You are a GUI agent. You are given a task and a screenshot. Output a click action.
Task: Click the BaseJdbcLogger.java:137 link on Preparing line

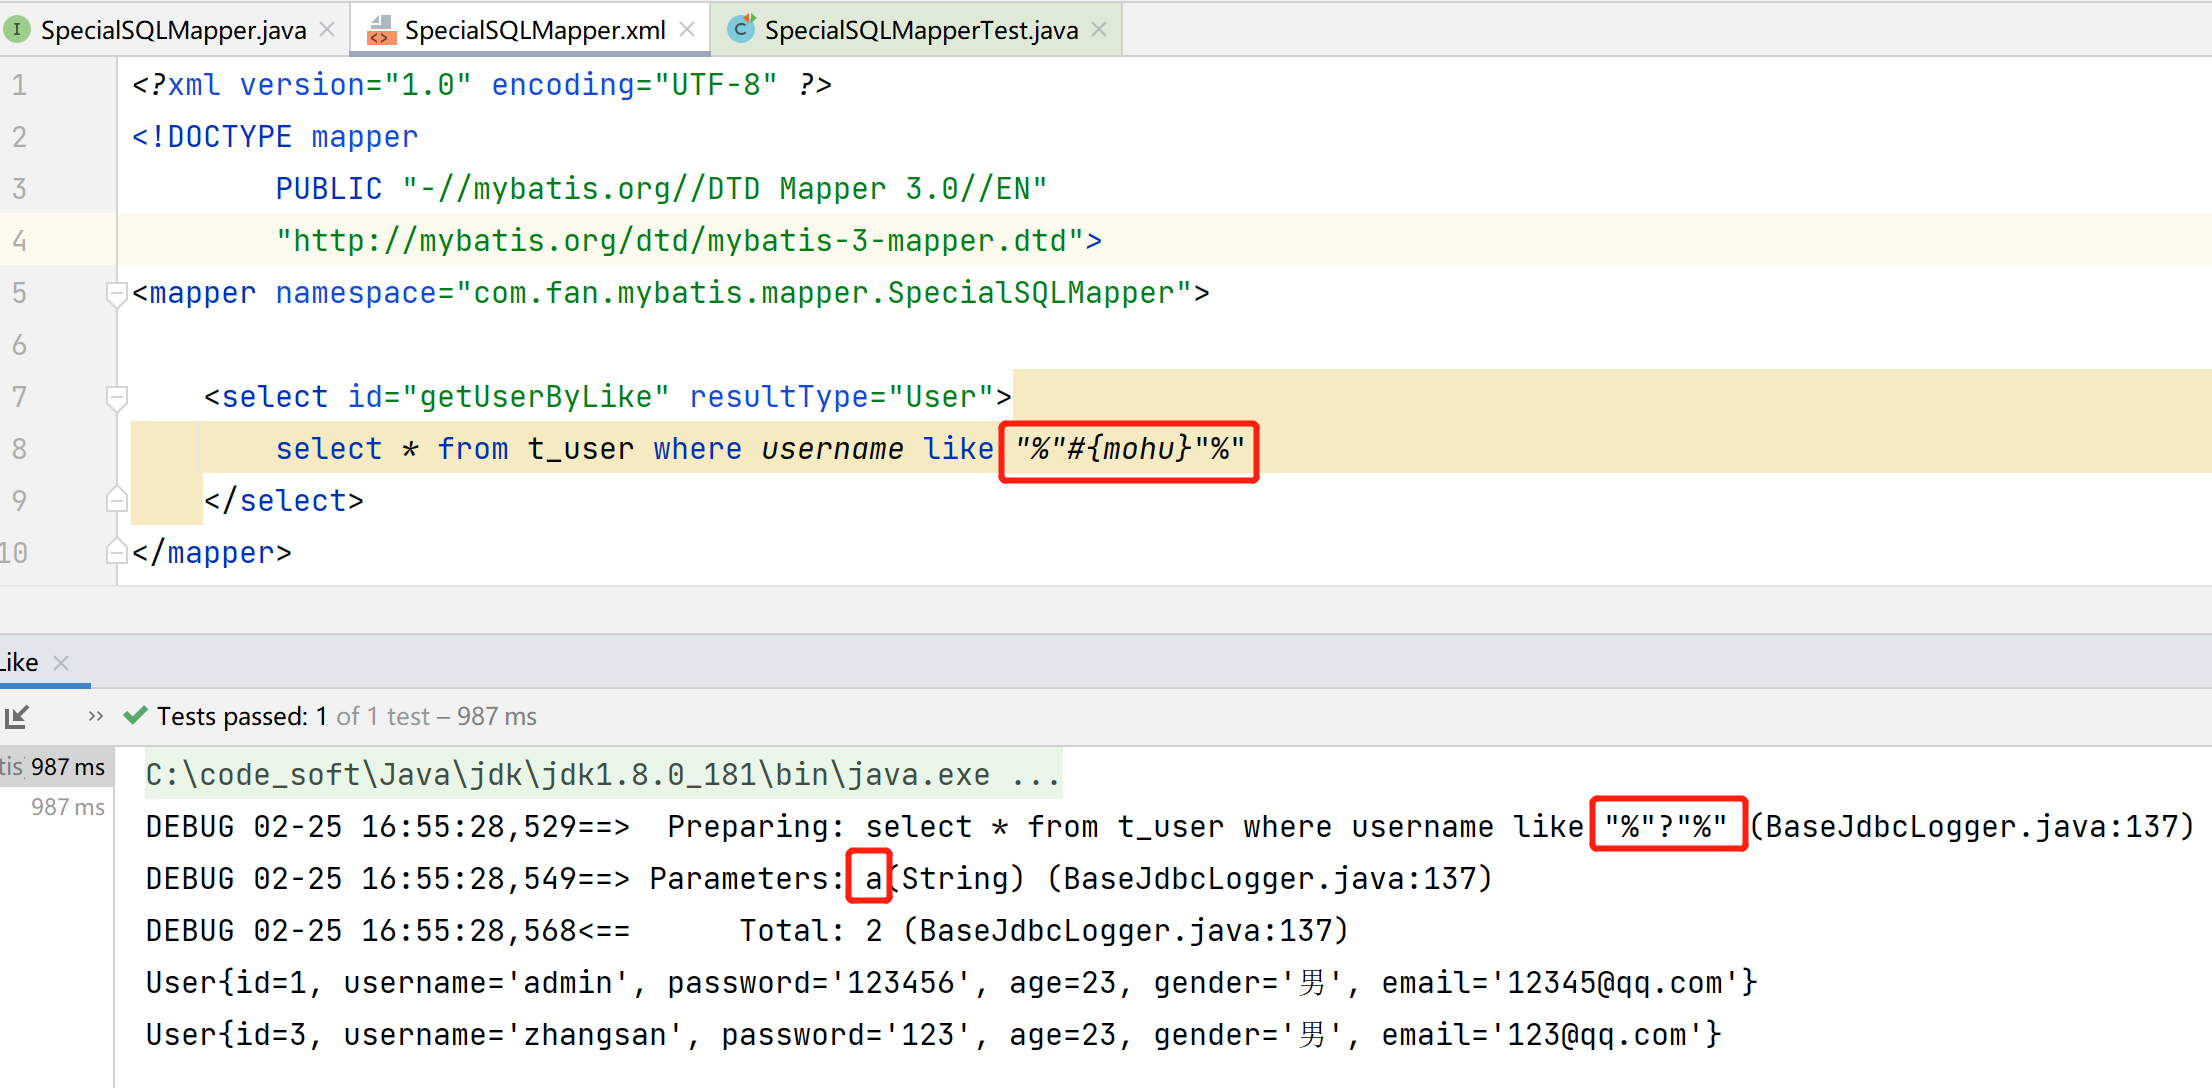click(1970, 827)
